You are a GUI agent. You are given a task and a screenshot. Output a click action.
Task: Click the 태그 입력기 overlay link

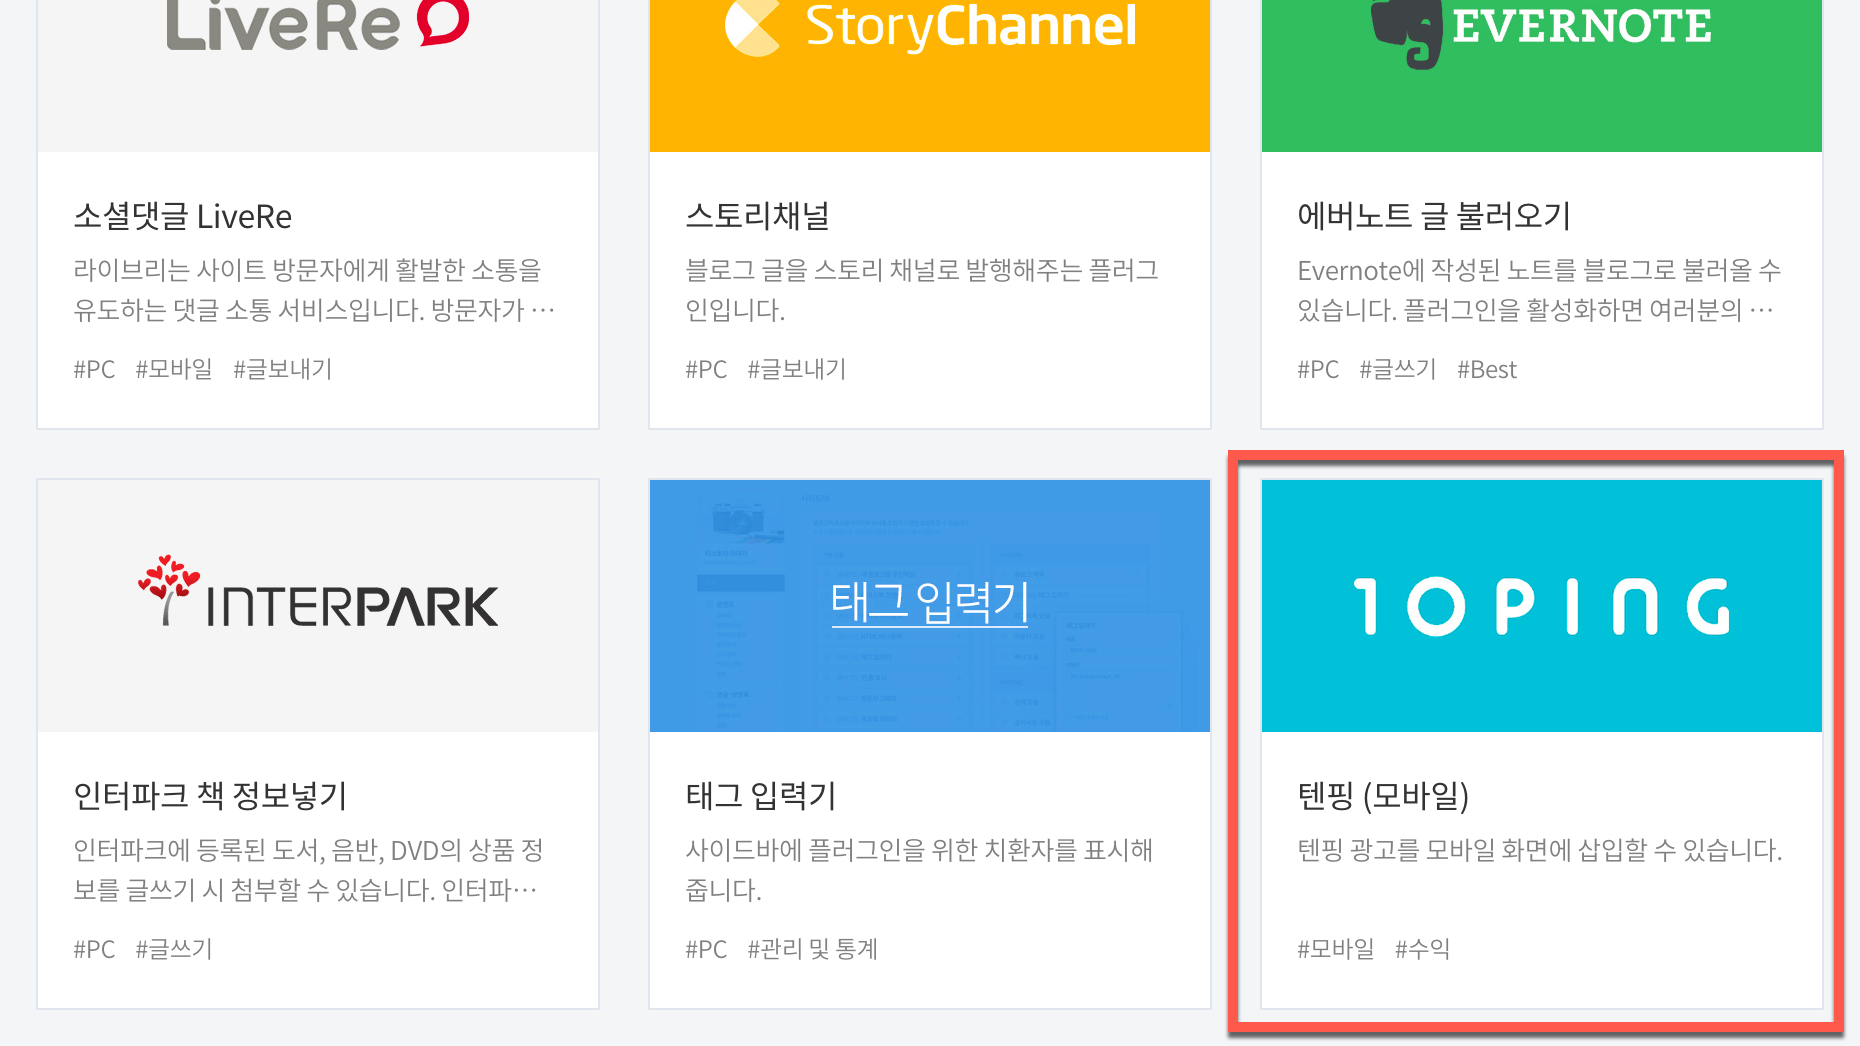pyautogui.click(x=930, y=602)
